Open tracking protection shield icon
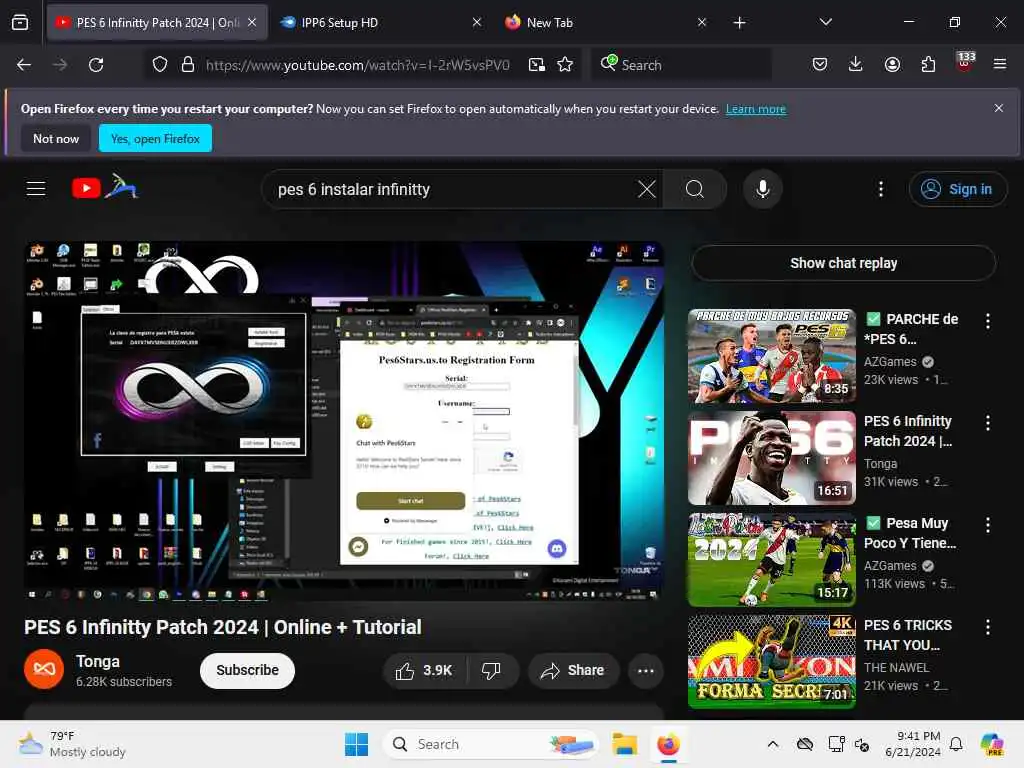 [x=160, y=65]
